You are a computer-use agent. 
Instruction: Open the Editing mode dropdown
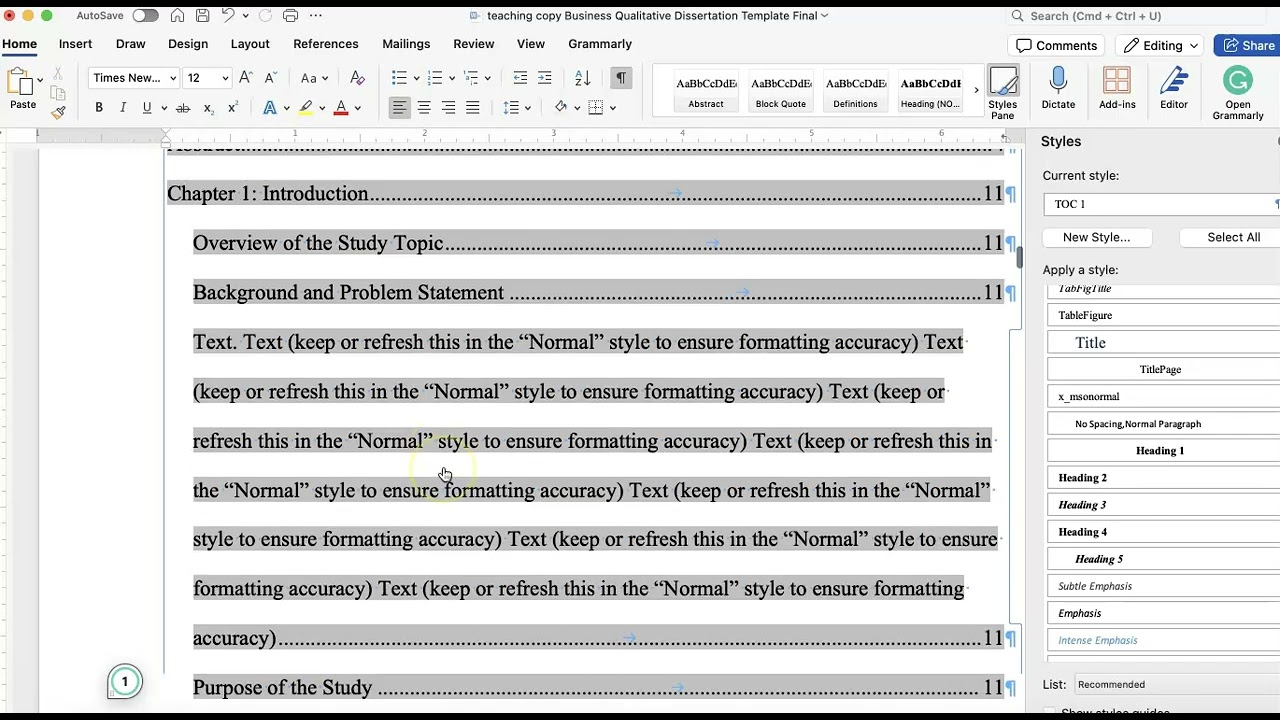coord(1160,46)
